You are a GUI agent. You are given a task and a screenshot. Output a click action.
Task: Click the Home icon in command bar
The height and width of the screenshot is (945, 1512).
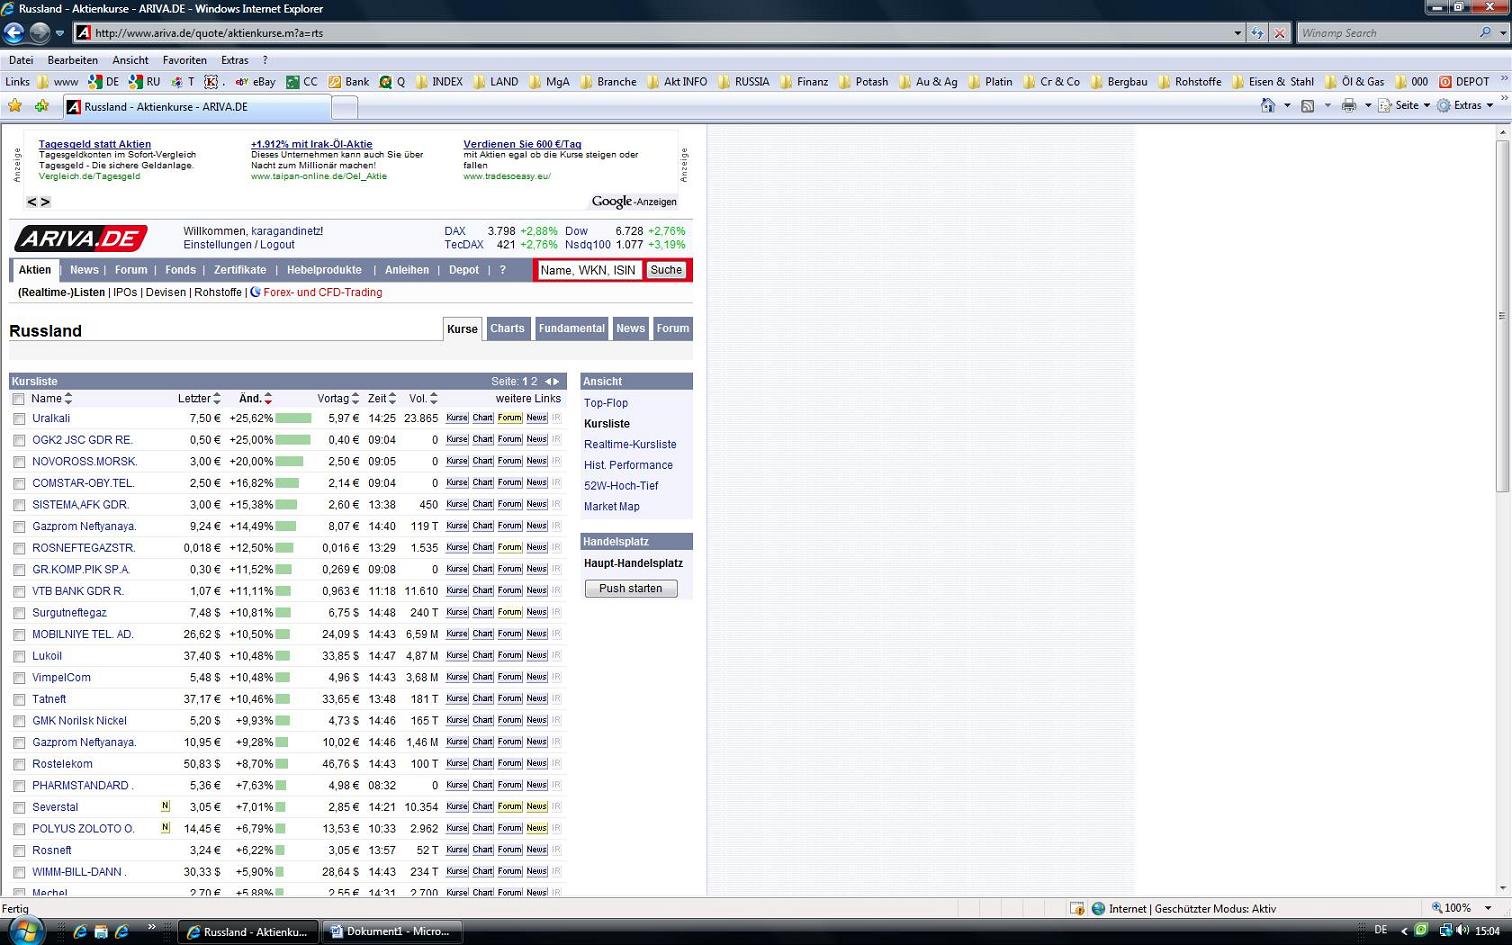coord(1267,106)
